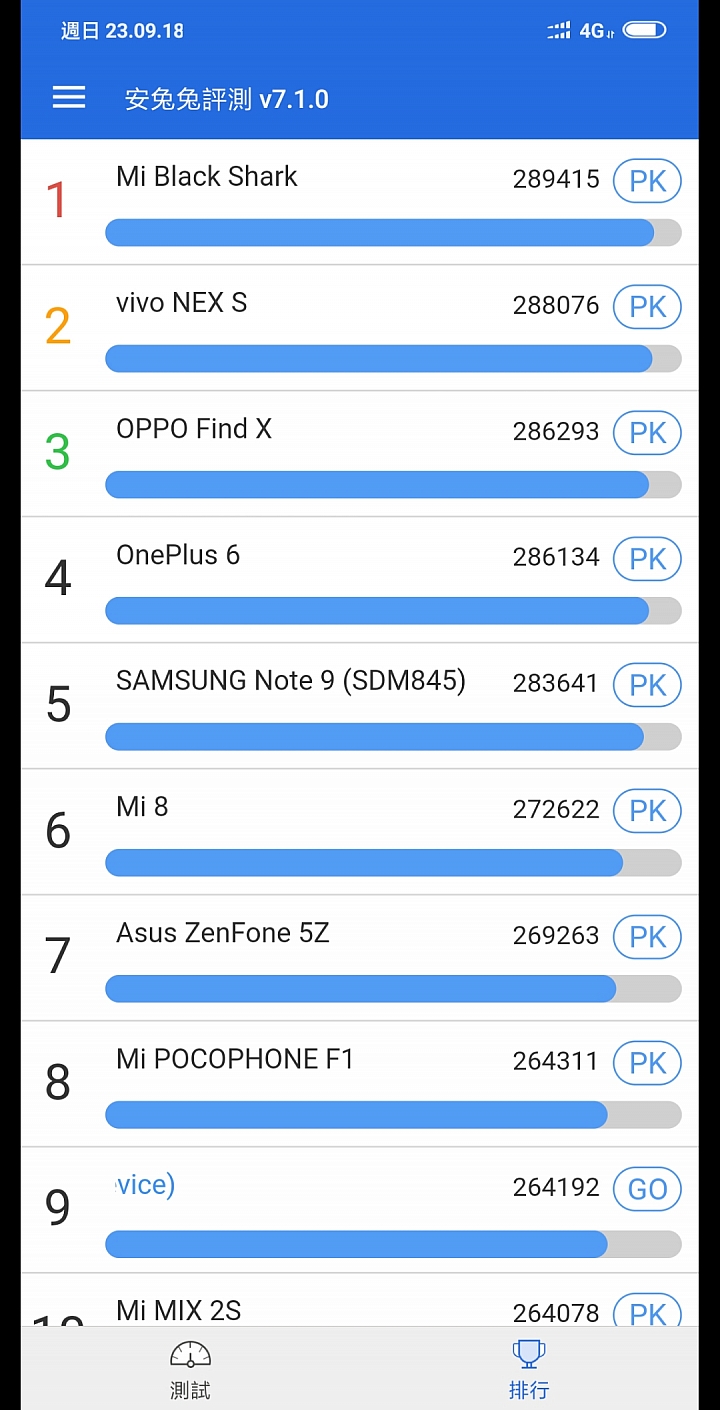Tap PK button for Asus ZenFone 5Z
This screenshot has height=1410, width=720.
[x=647, y=937]
